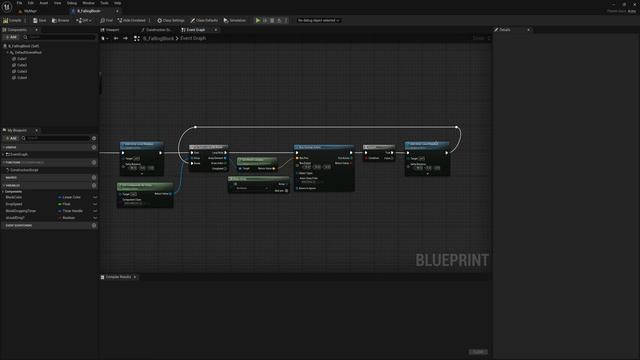Switch to the Construction Script tab
This screenshot has height=360, width=640.
click(156, 30)
